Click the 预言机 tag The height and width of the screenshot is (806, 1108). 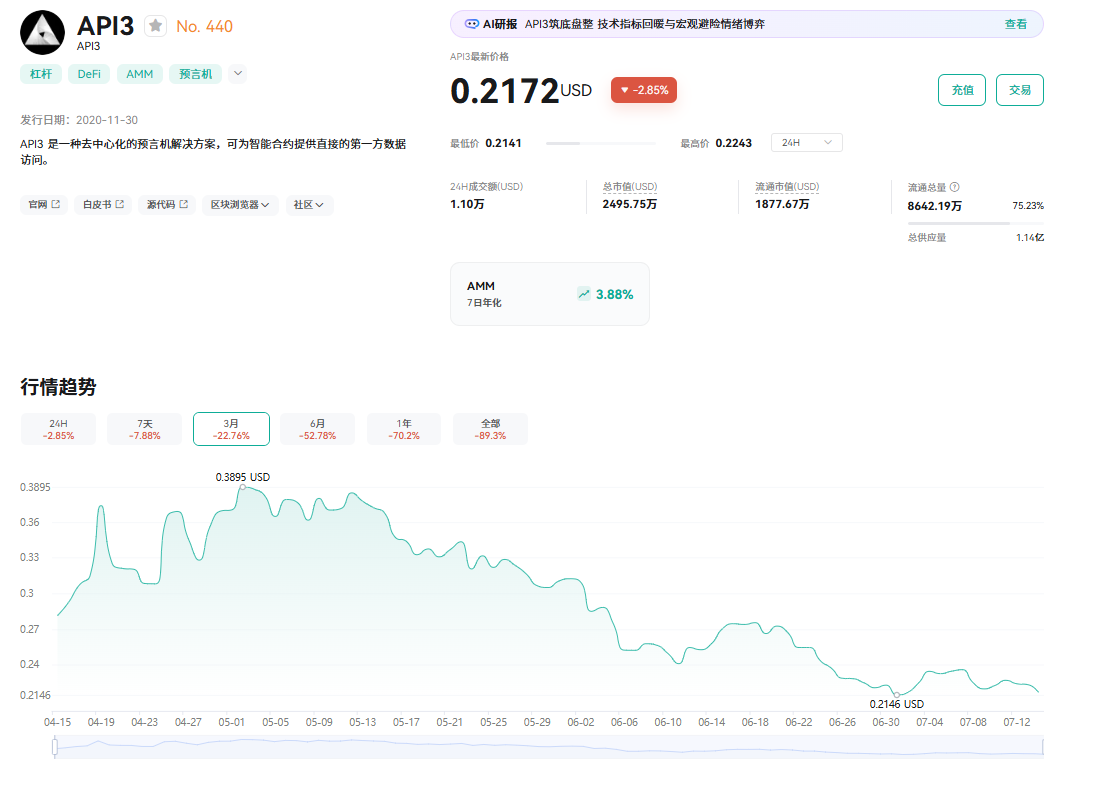(196, 74)
